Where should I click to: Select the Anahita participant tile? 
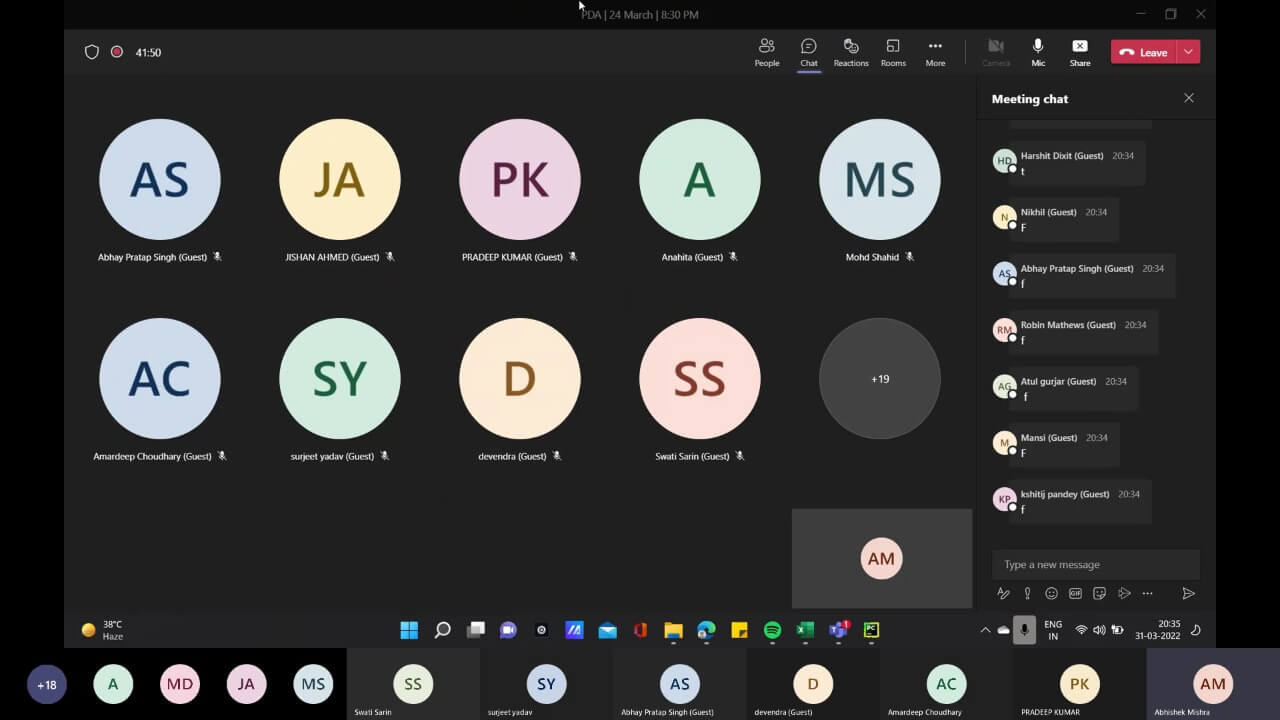pos(700,190)
